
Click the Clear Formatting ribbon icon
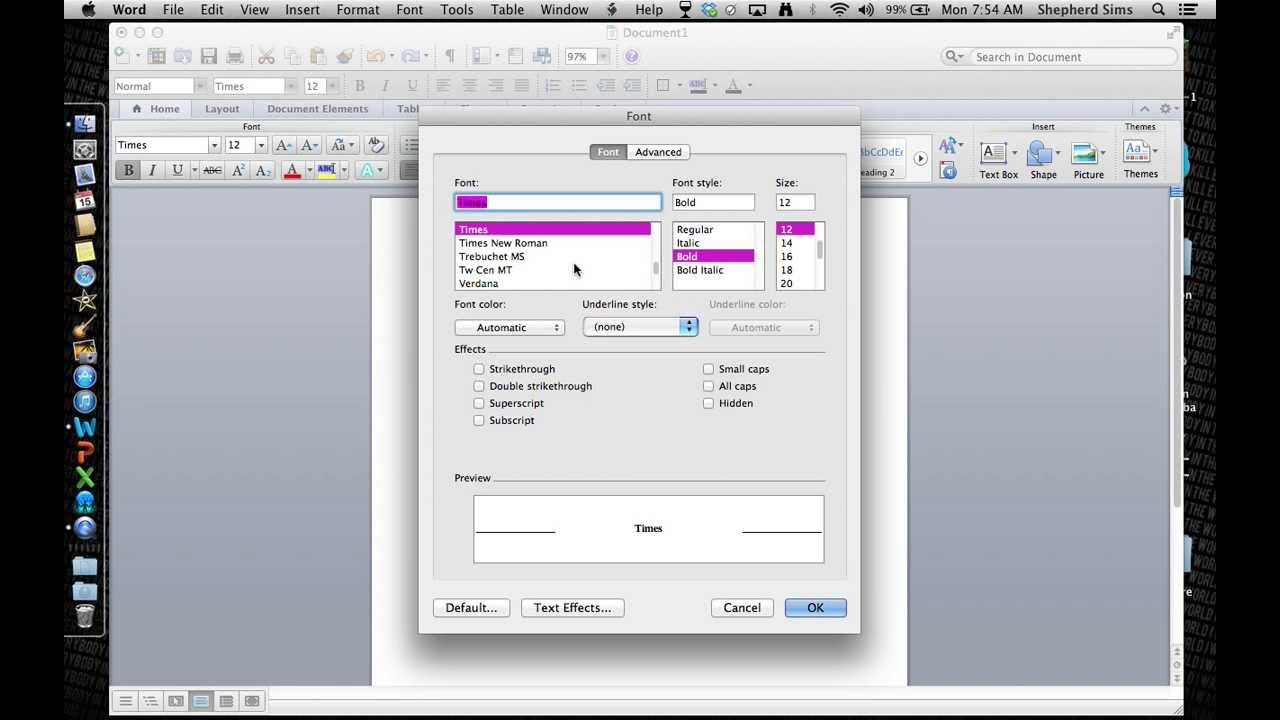pyautogui.click(x=376, y=145)
